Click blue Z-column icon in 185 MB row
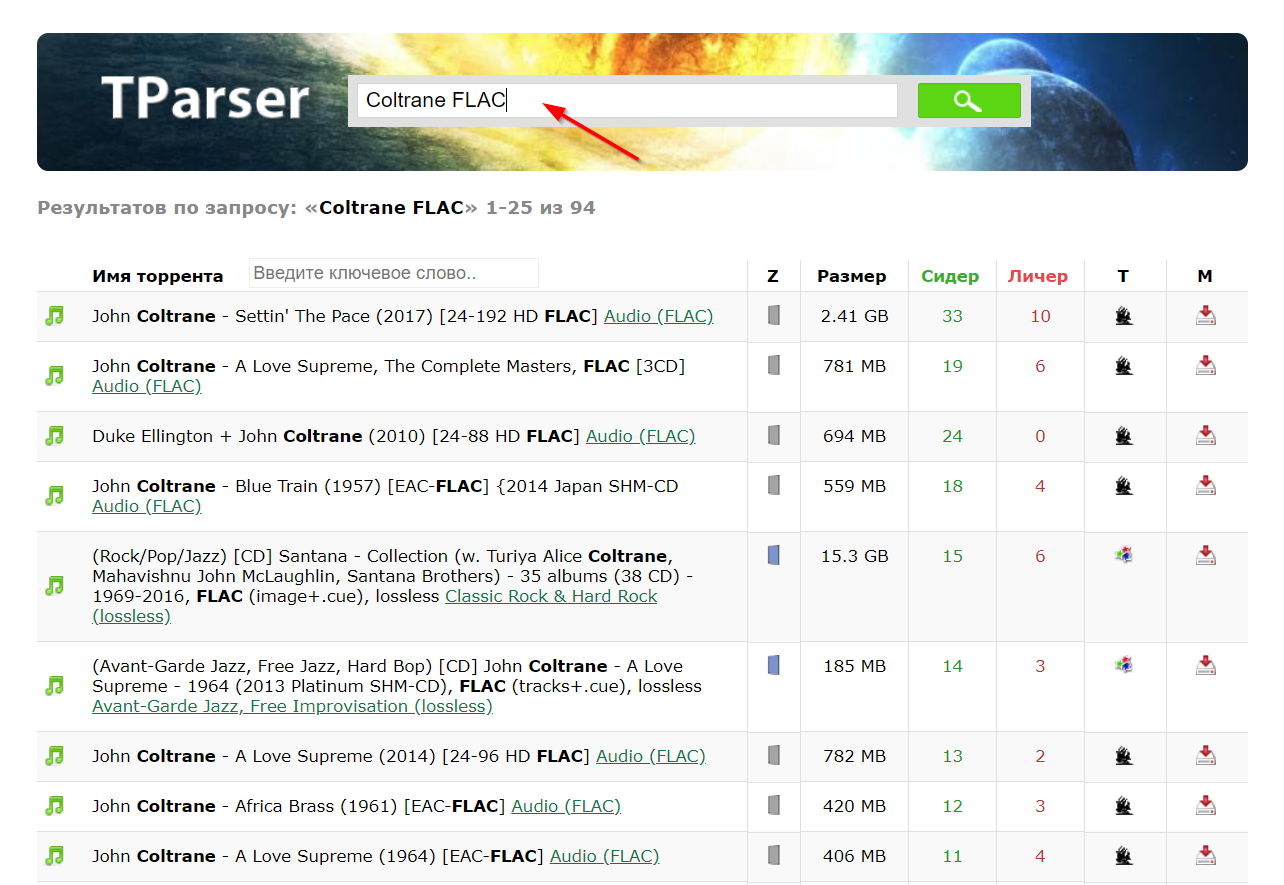The height and width of the screenshot is (885, 1284). [773, 665]
